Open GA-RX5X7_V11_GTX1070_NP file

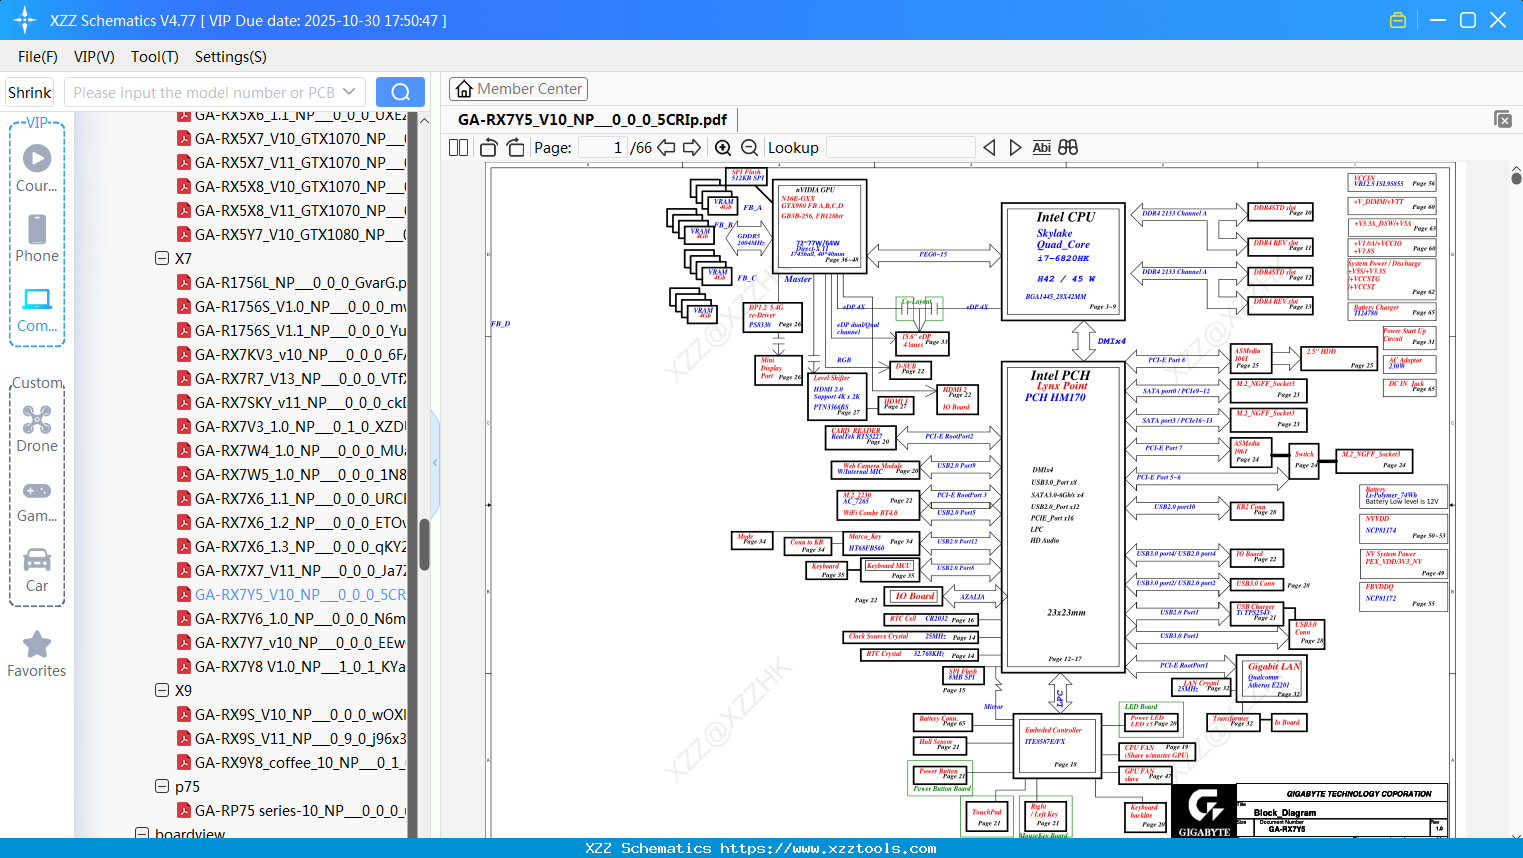300,162
